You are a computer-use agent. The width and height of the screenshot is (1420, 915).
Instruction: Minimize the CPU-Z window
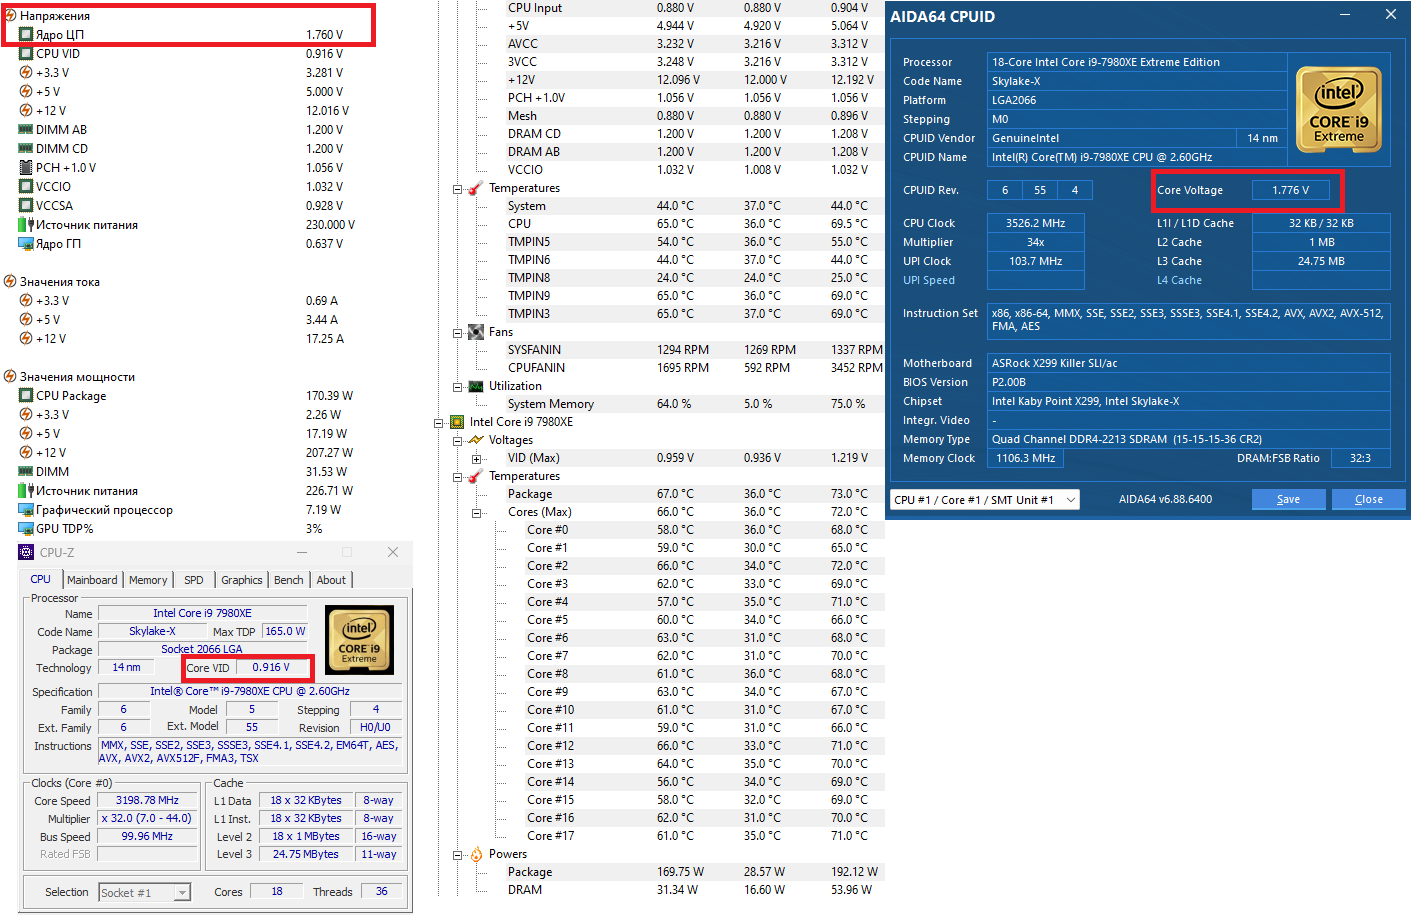(302, 552)
